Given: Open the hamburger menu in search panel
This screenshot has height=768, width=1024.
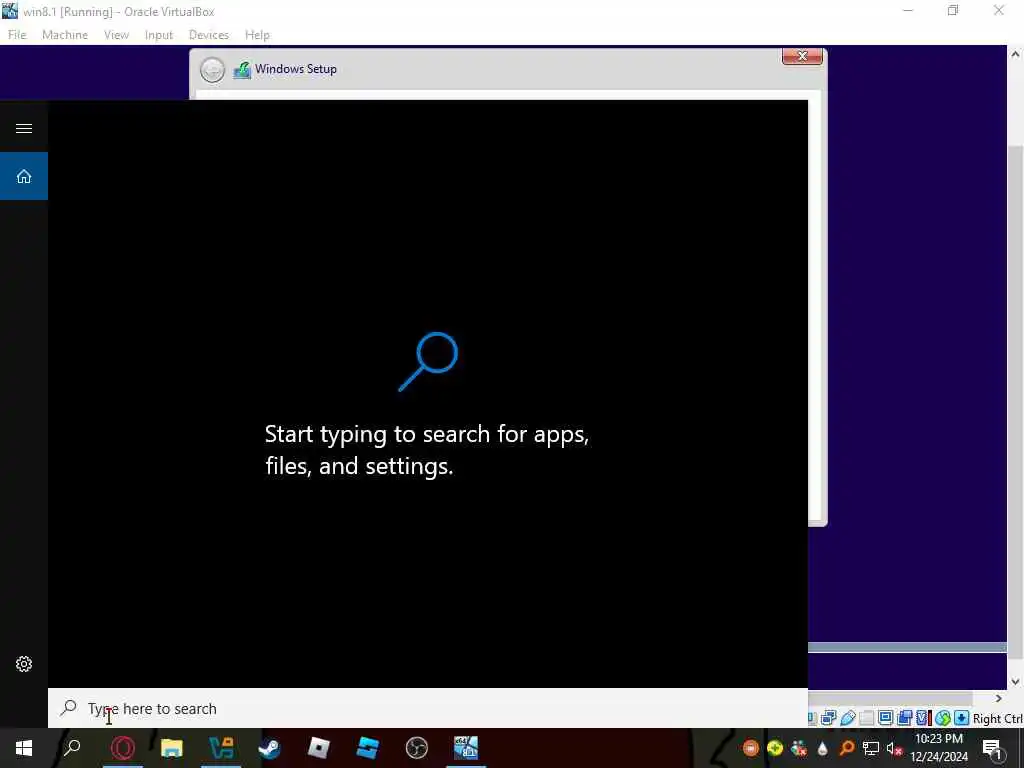Looking at the screenshot, I should [x=24, y=128].
